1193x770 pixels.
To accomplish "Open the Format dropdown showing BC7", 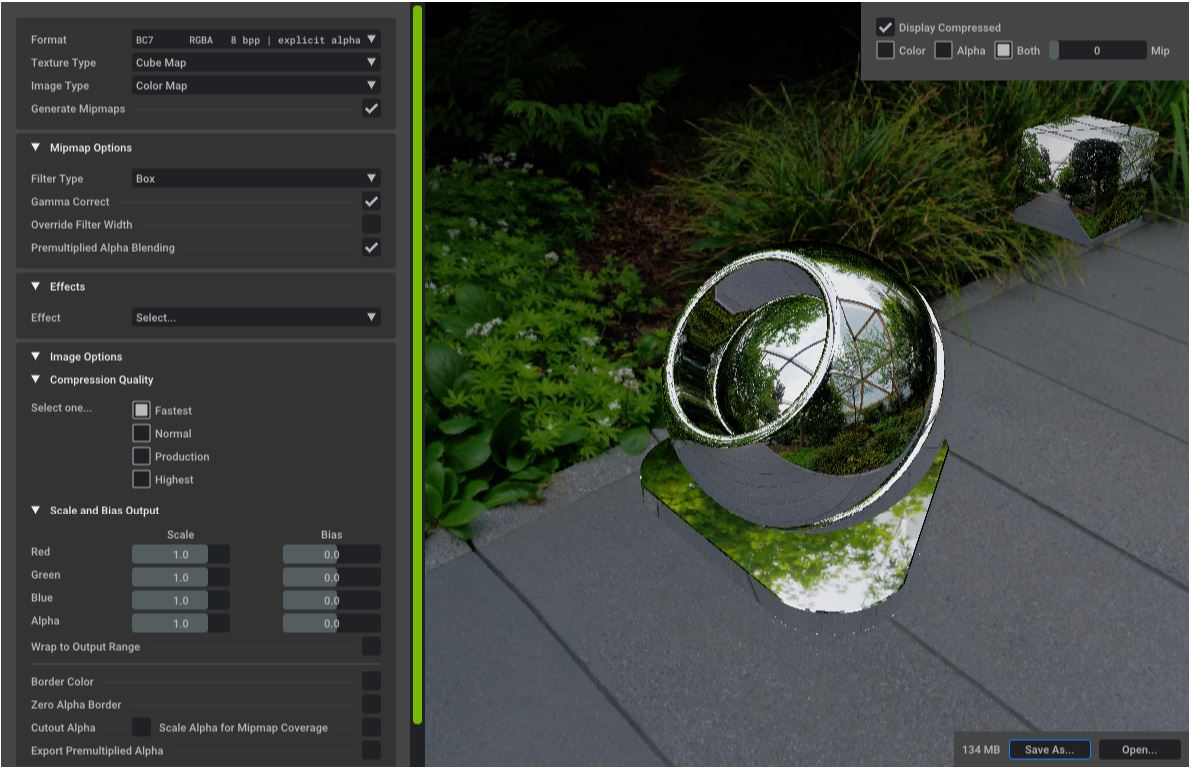I will 256,40.
